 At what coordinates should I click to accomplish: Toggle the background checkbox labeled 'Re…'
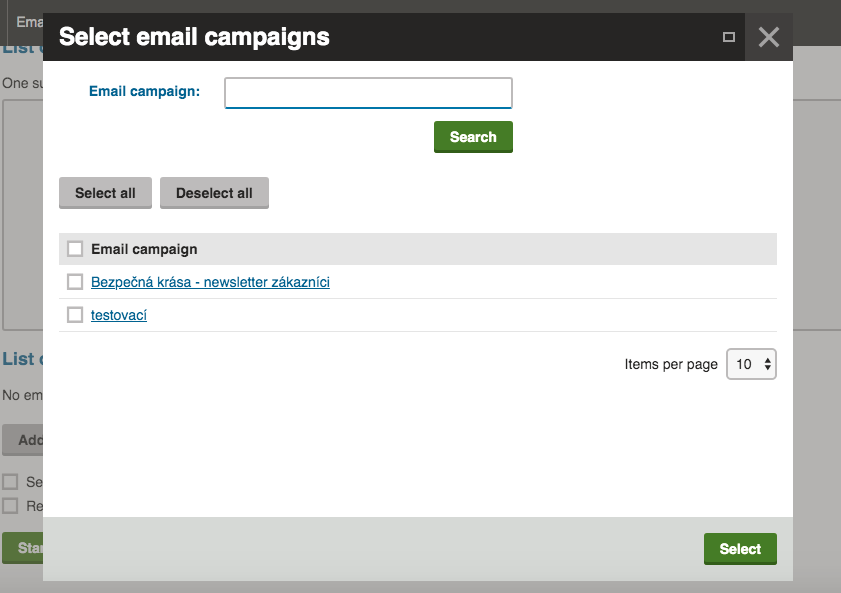11,506
